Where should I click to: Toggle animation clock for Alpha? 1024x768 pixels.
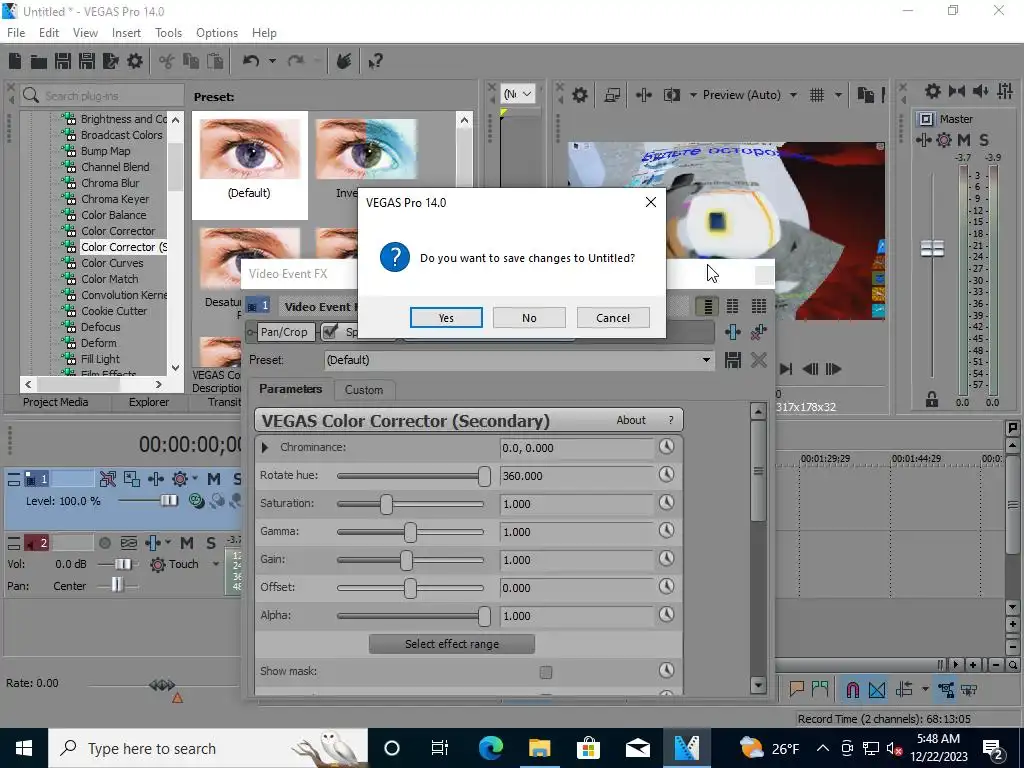pyautogui.click(x=666, y=615)
